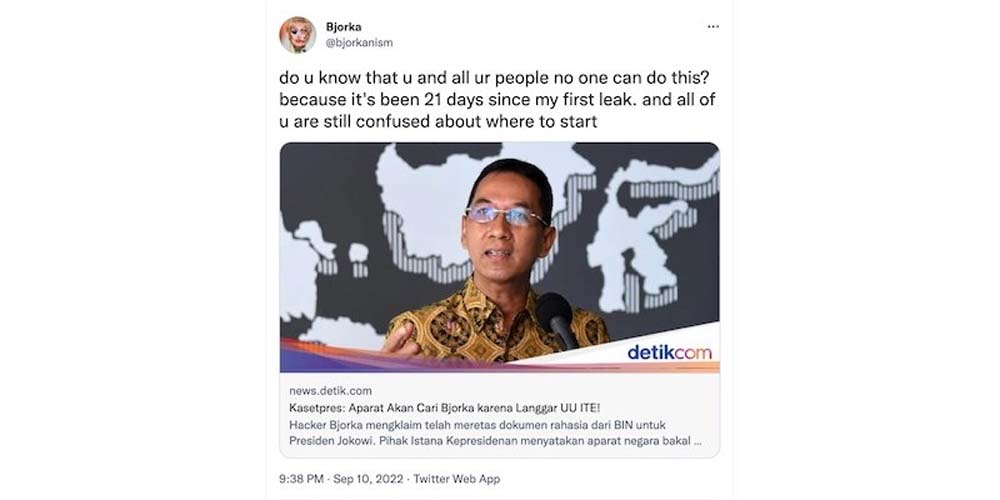Click the detikcom logo on the image
The width and height of the screenshot is (1000, 500).
coord(669,353)
